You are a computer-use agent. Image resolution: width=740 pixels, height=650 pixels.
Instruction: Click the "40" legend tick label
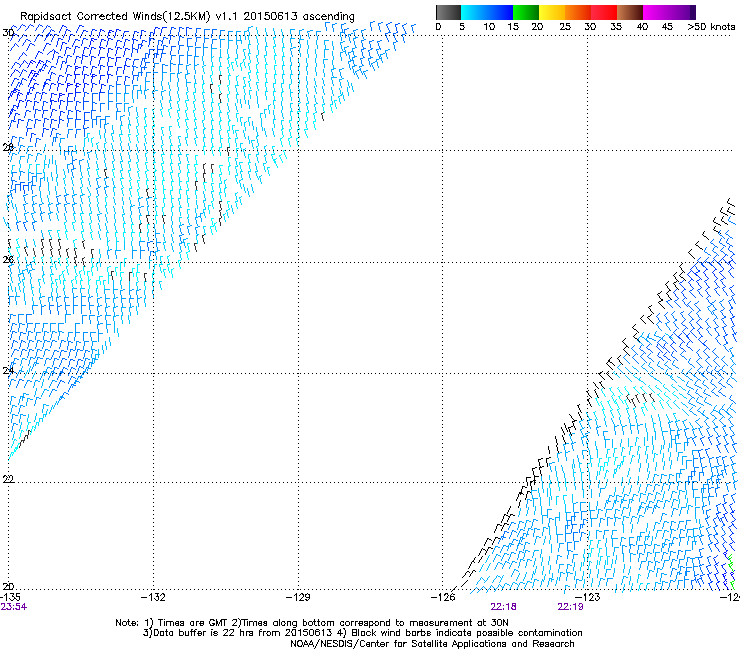click(x=642, y=27)
